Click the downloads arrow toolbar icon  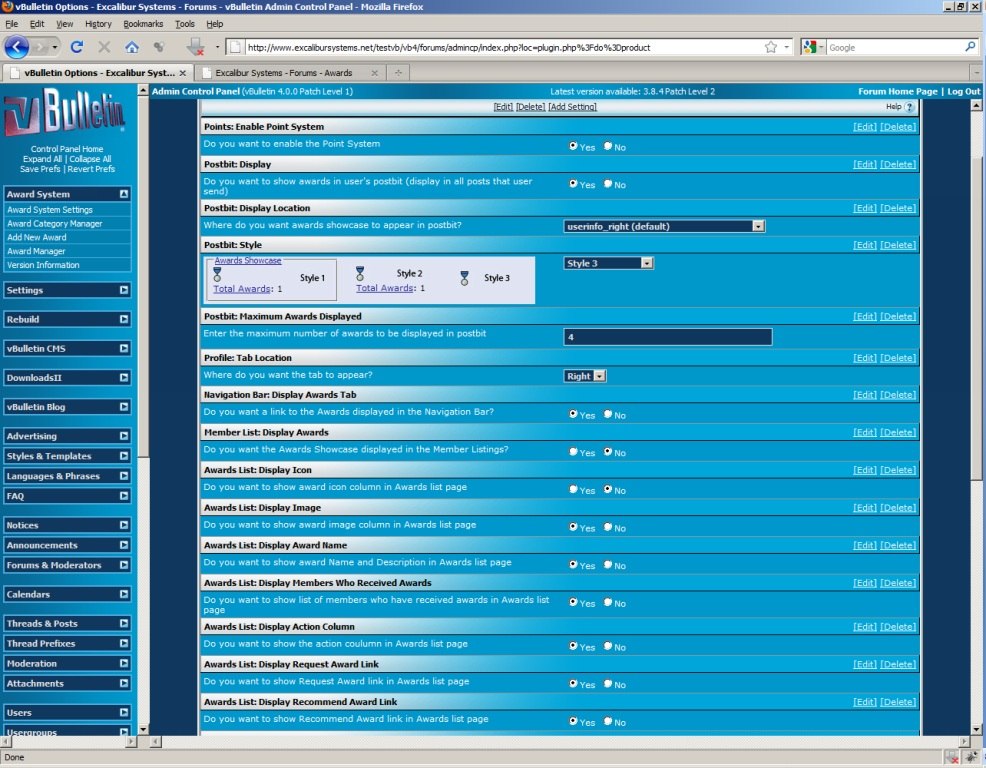tap(196, 47)
